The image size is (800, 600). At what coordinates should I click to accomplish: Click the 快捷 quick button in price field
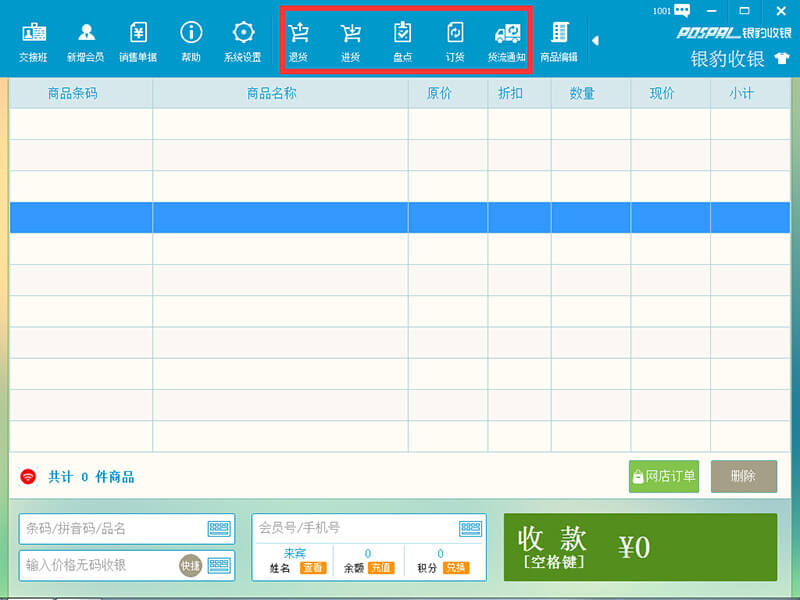tap(190, 565)
